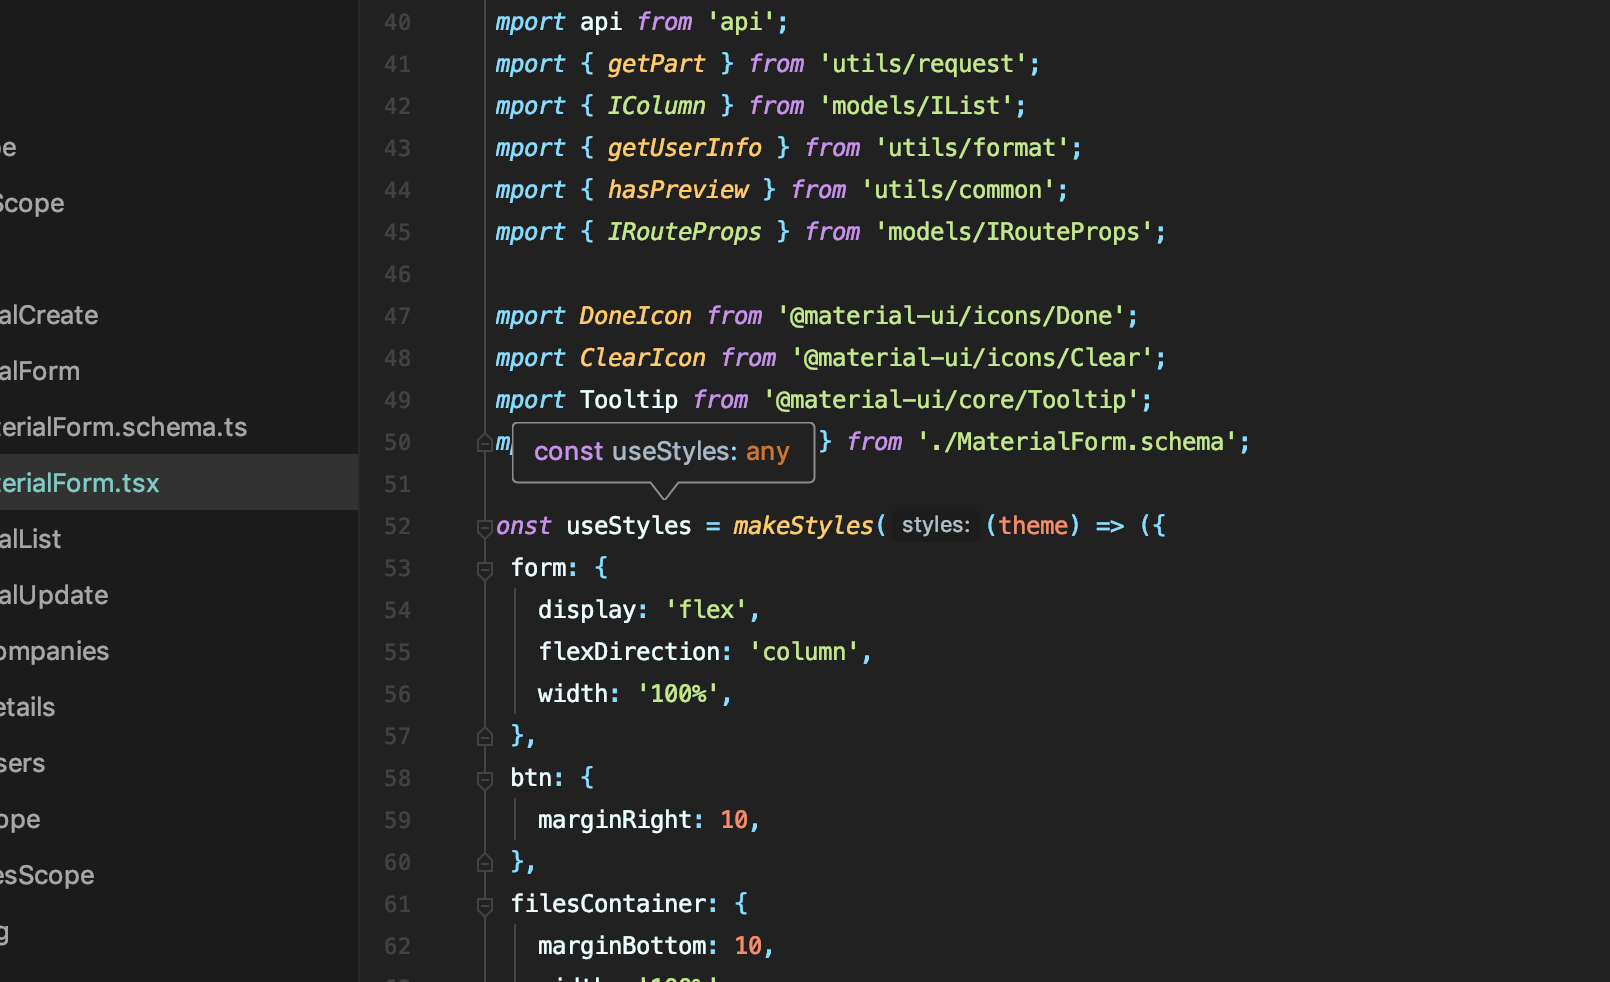Click the fold end marker on line 57

tap(485, 737)
